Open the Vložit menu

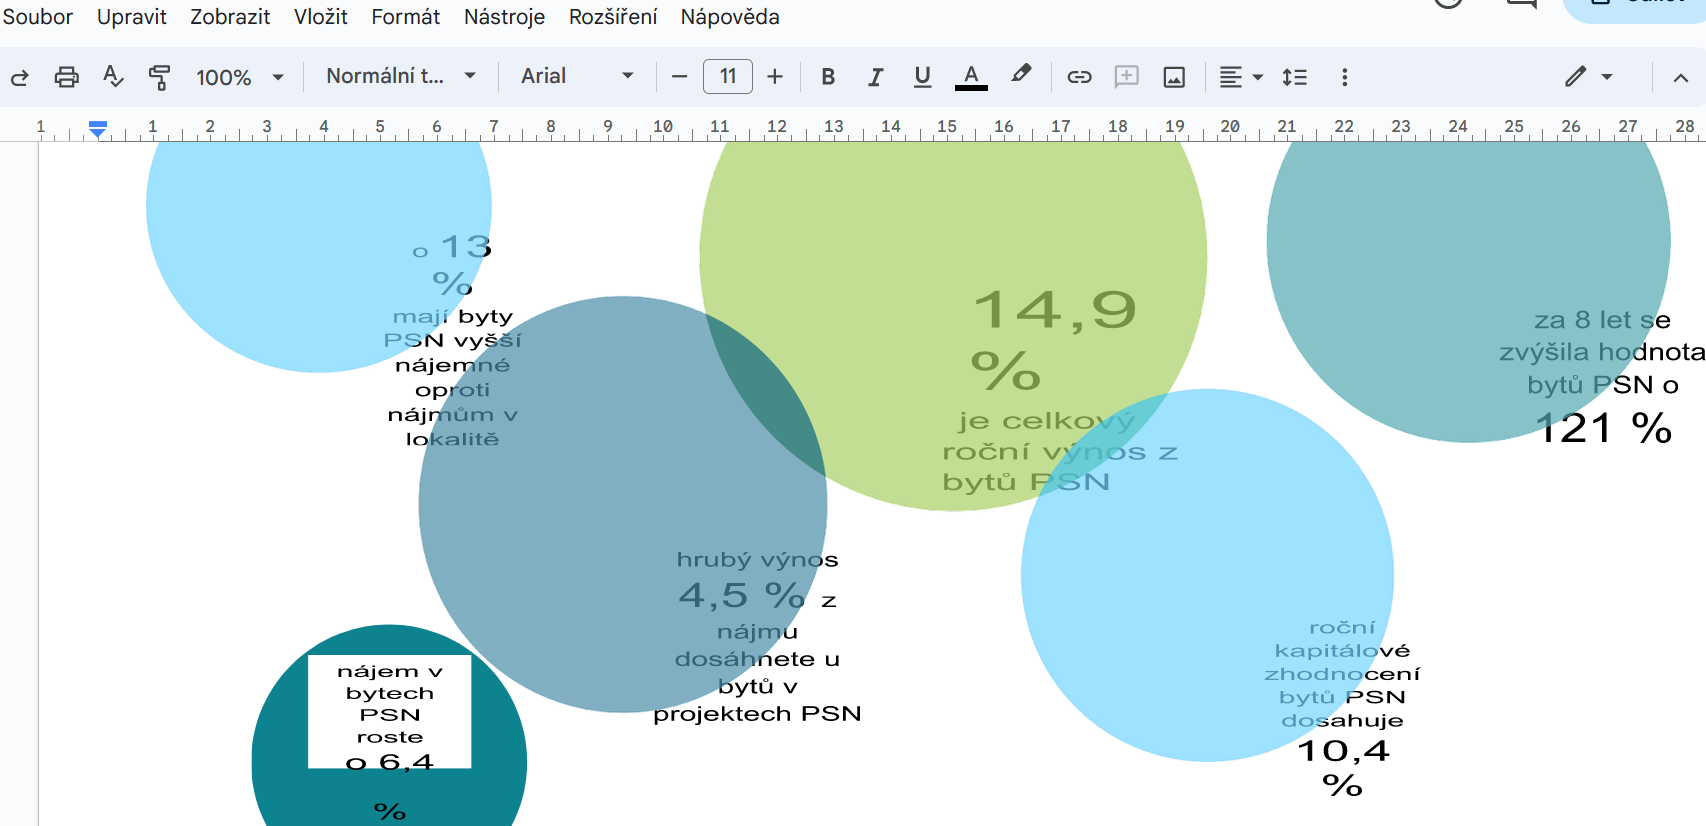tap(320, 17)
